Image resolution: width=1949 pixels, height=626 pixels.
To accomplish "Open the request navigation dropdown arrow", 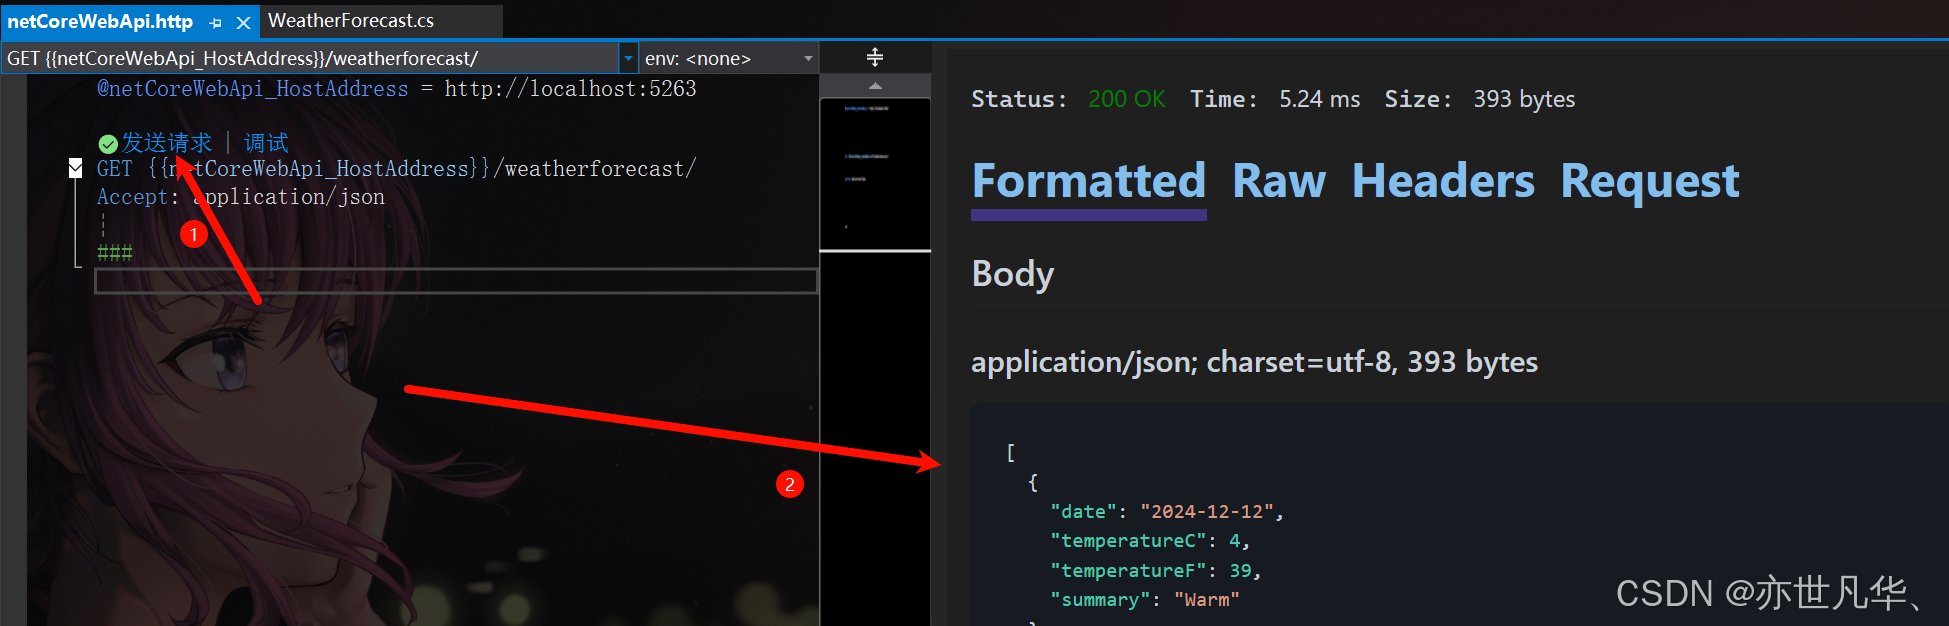I will pyautogui.click(x=628, y=59).
